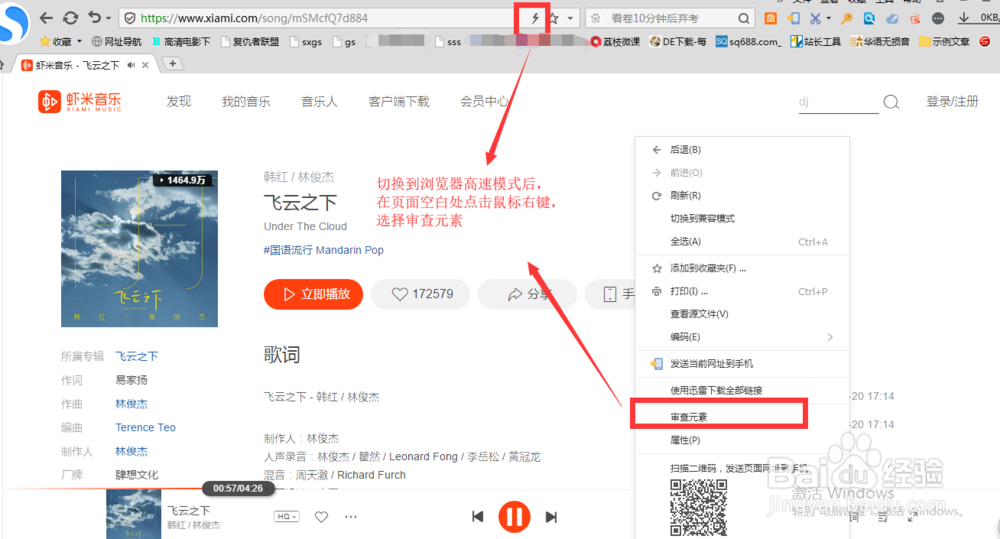Click the 分享 share button
This screenshot has width=1000, height=539.
click(x=528, y=294)
